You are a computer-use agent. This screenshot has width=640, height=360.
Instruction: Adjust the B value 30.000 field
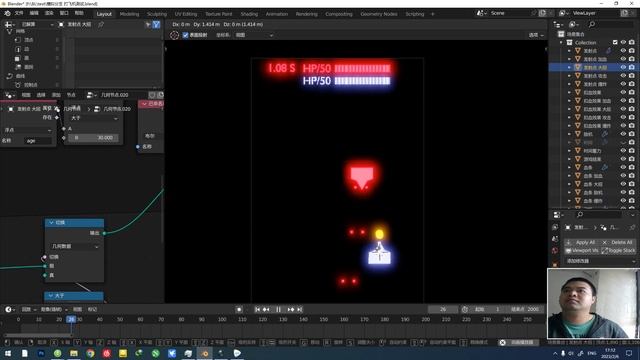pos(93,138)
